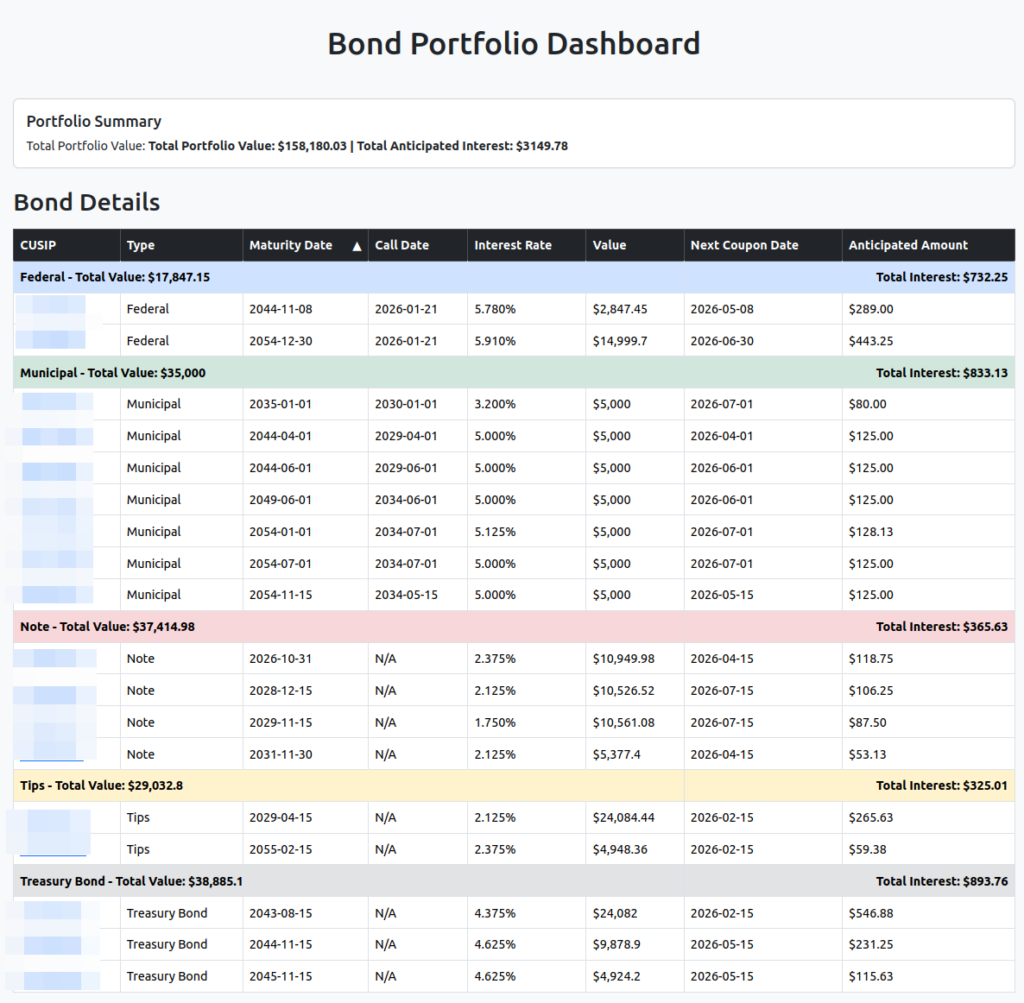Click the Treasury Bond Total Interest $893.76

pyautogui.click(x=941, y=881)
